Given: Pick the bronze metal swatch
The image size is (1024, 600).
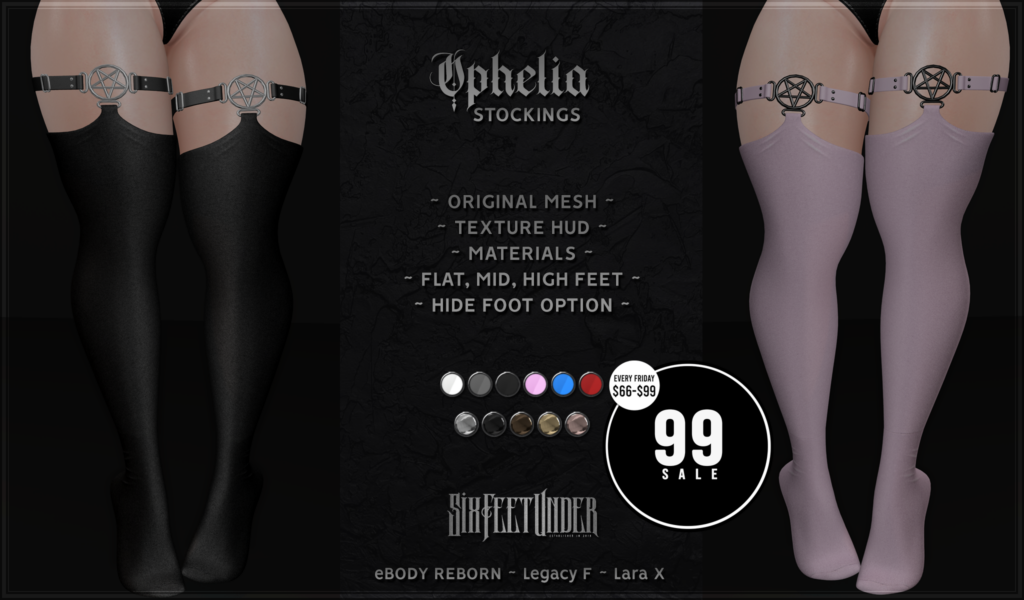Looking at the screenshot, I should coord(521,424).
